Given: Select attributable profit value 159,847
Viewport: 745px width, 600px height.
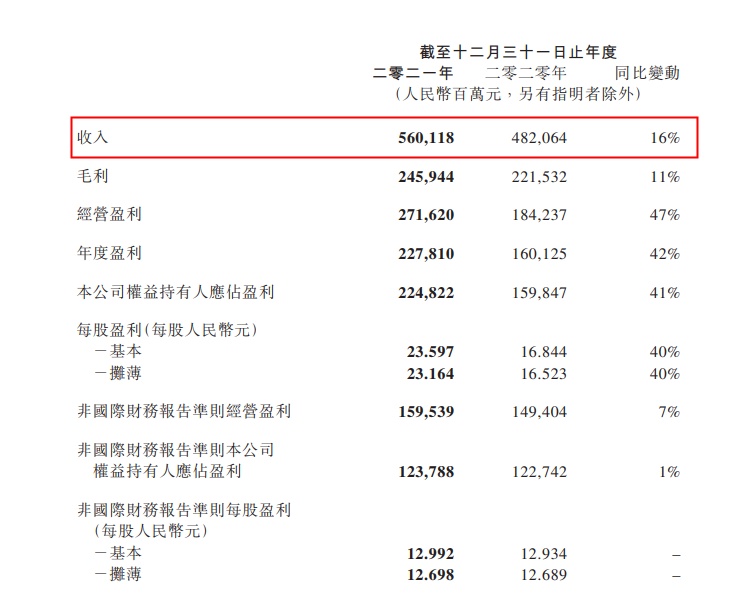Looking at the screenshot, I should pos(539,293).
